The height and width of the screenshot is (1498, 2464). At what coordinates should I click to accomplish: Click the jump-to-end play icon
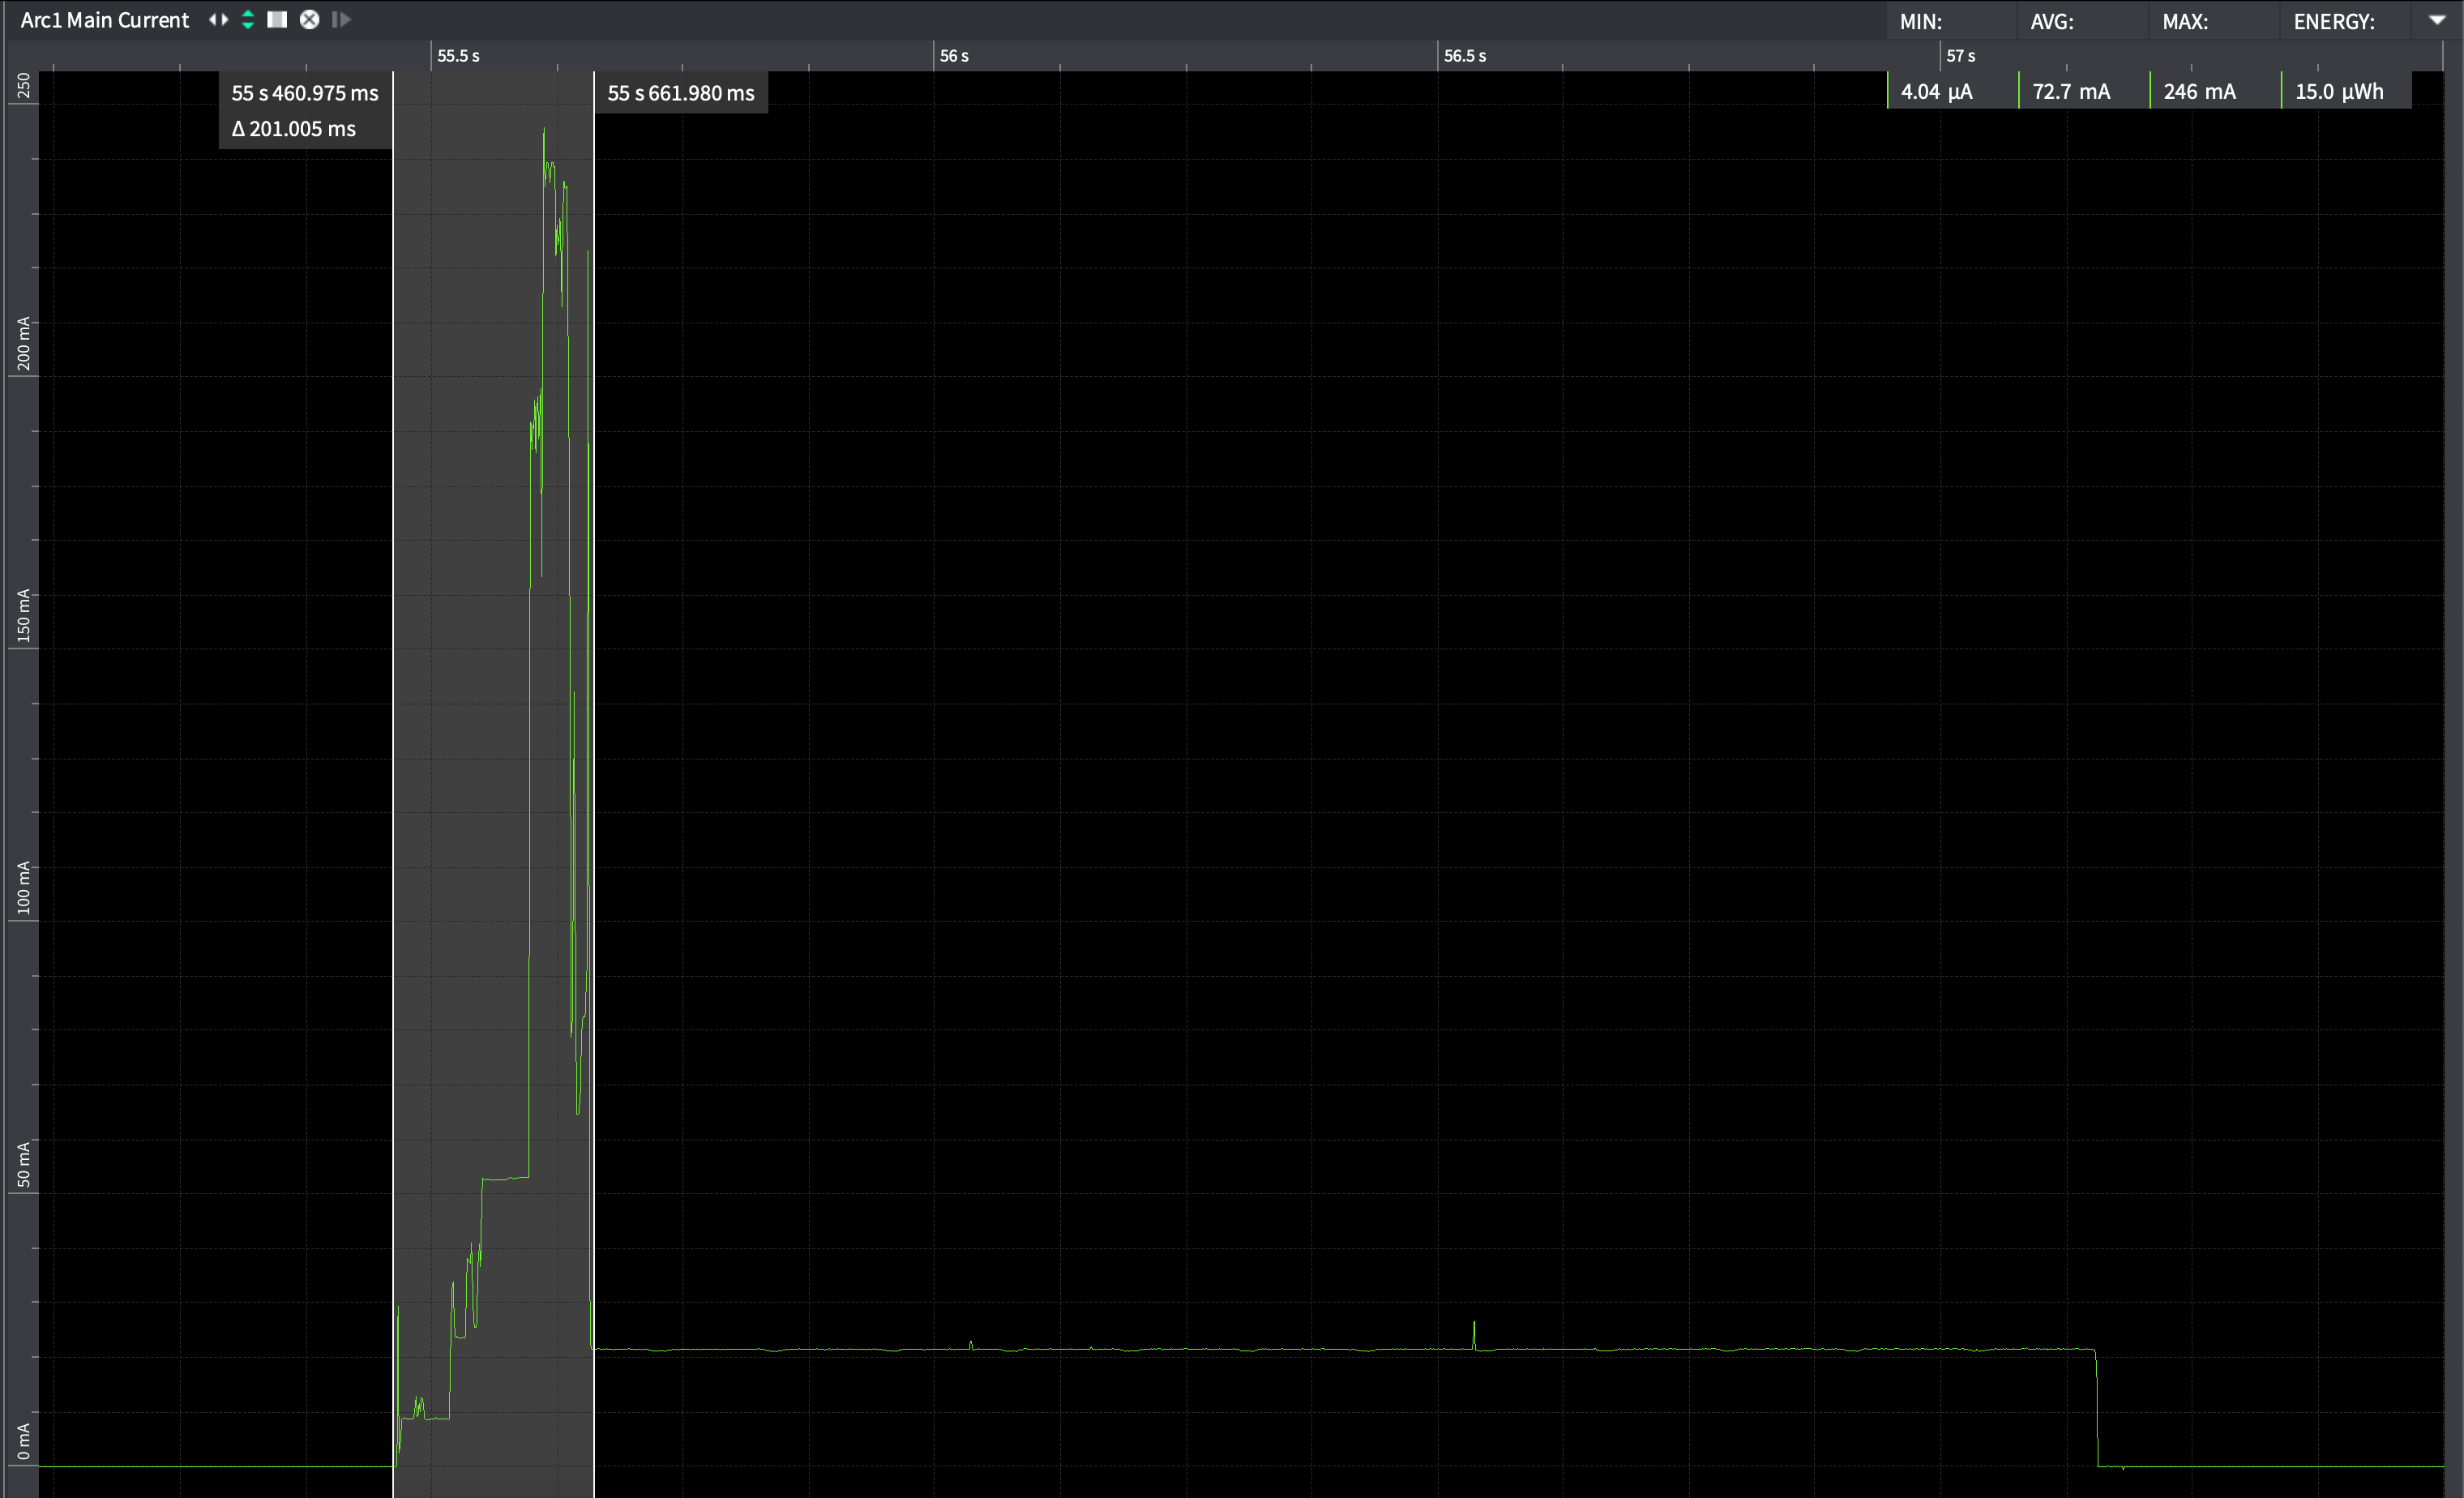tap(341, 20)
